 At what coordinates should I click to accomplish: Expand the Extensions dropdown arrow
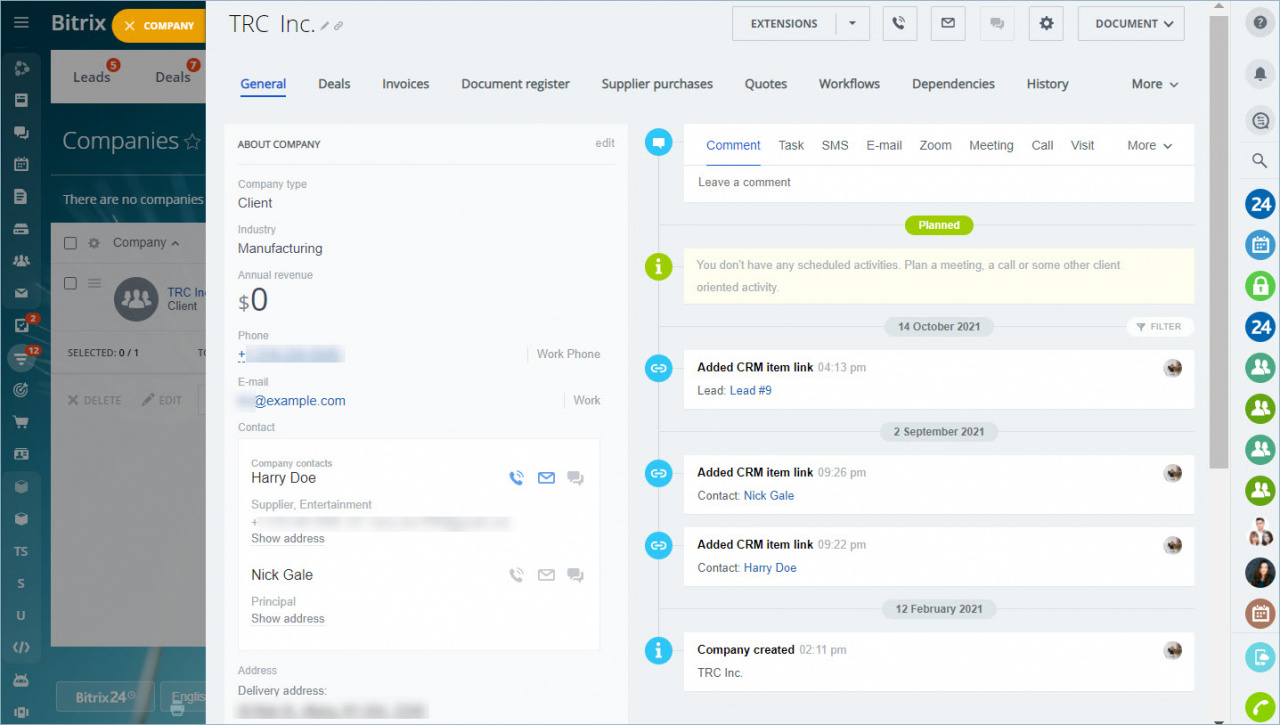(x=852, y=24)
